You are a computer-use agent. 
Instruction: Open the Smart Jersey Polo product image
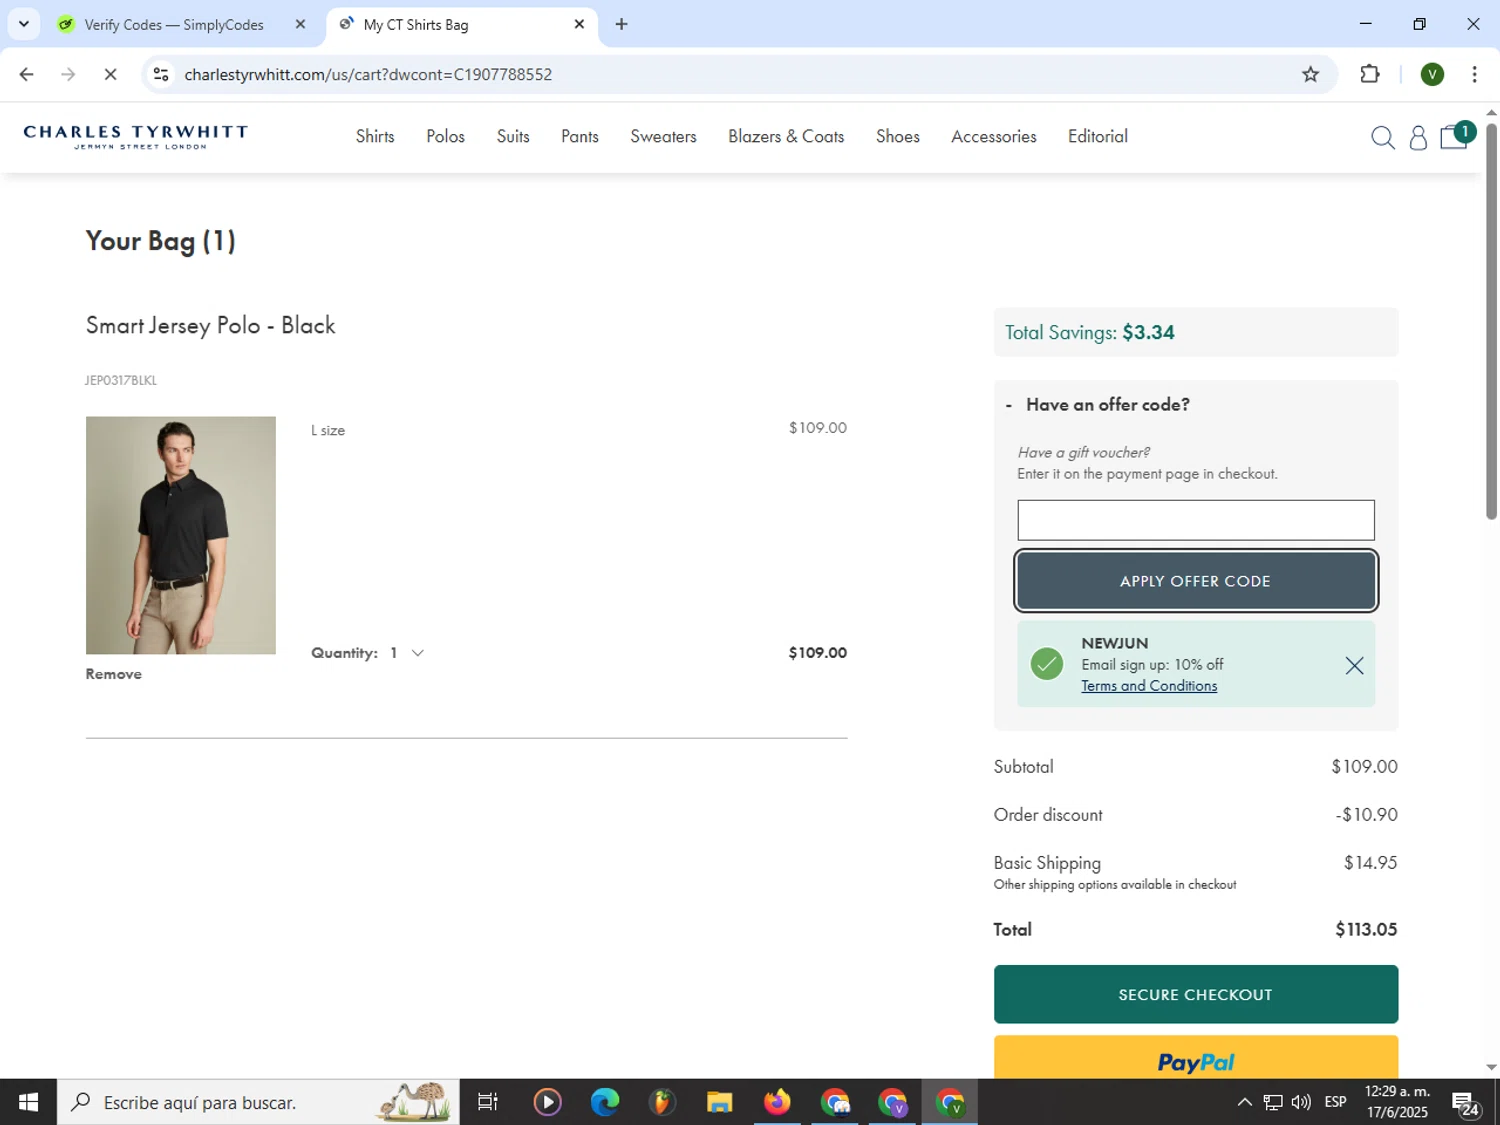pos(181,535)
